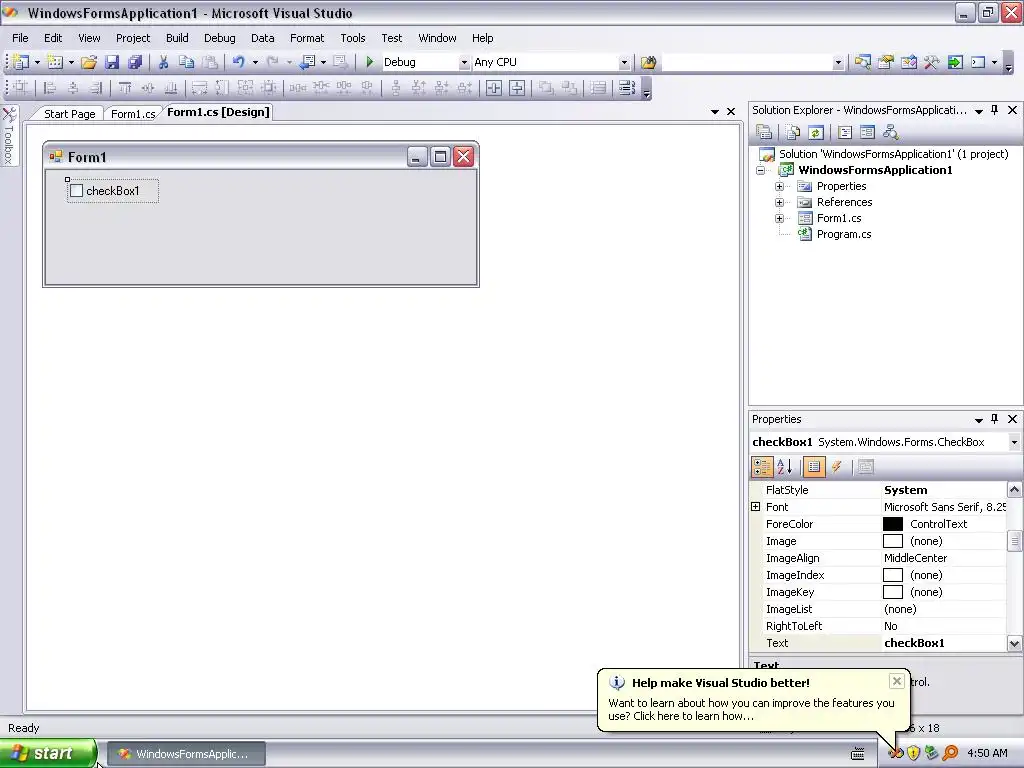
Task: Click the system tray security shield icon
Action: (913, 754)
